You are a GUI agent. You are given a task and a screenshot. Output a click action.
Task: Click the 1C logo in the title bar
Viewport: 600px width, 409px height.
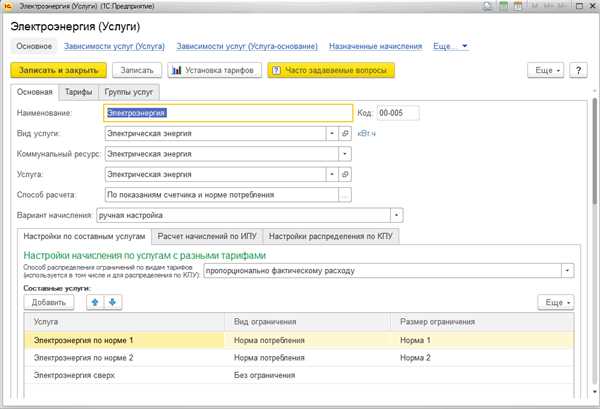8,6
